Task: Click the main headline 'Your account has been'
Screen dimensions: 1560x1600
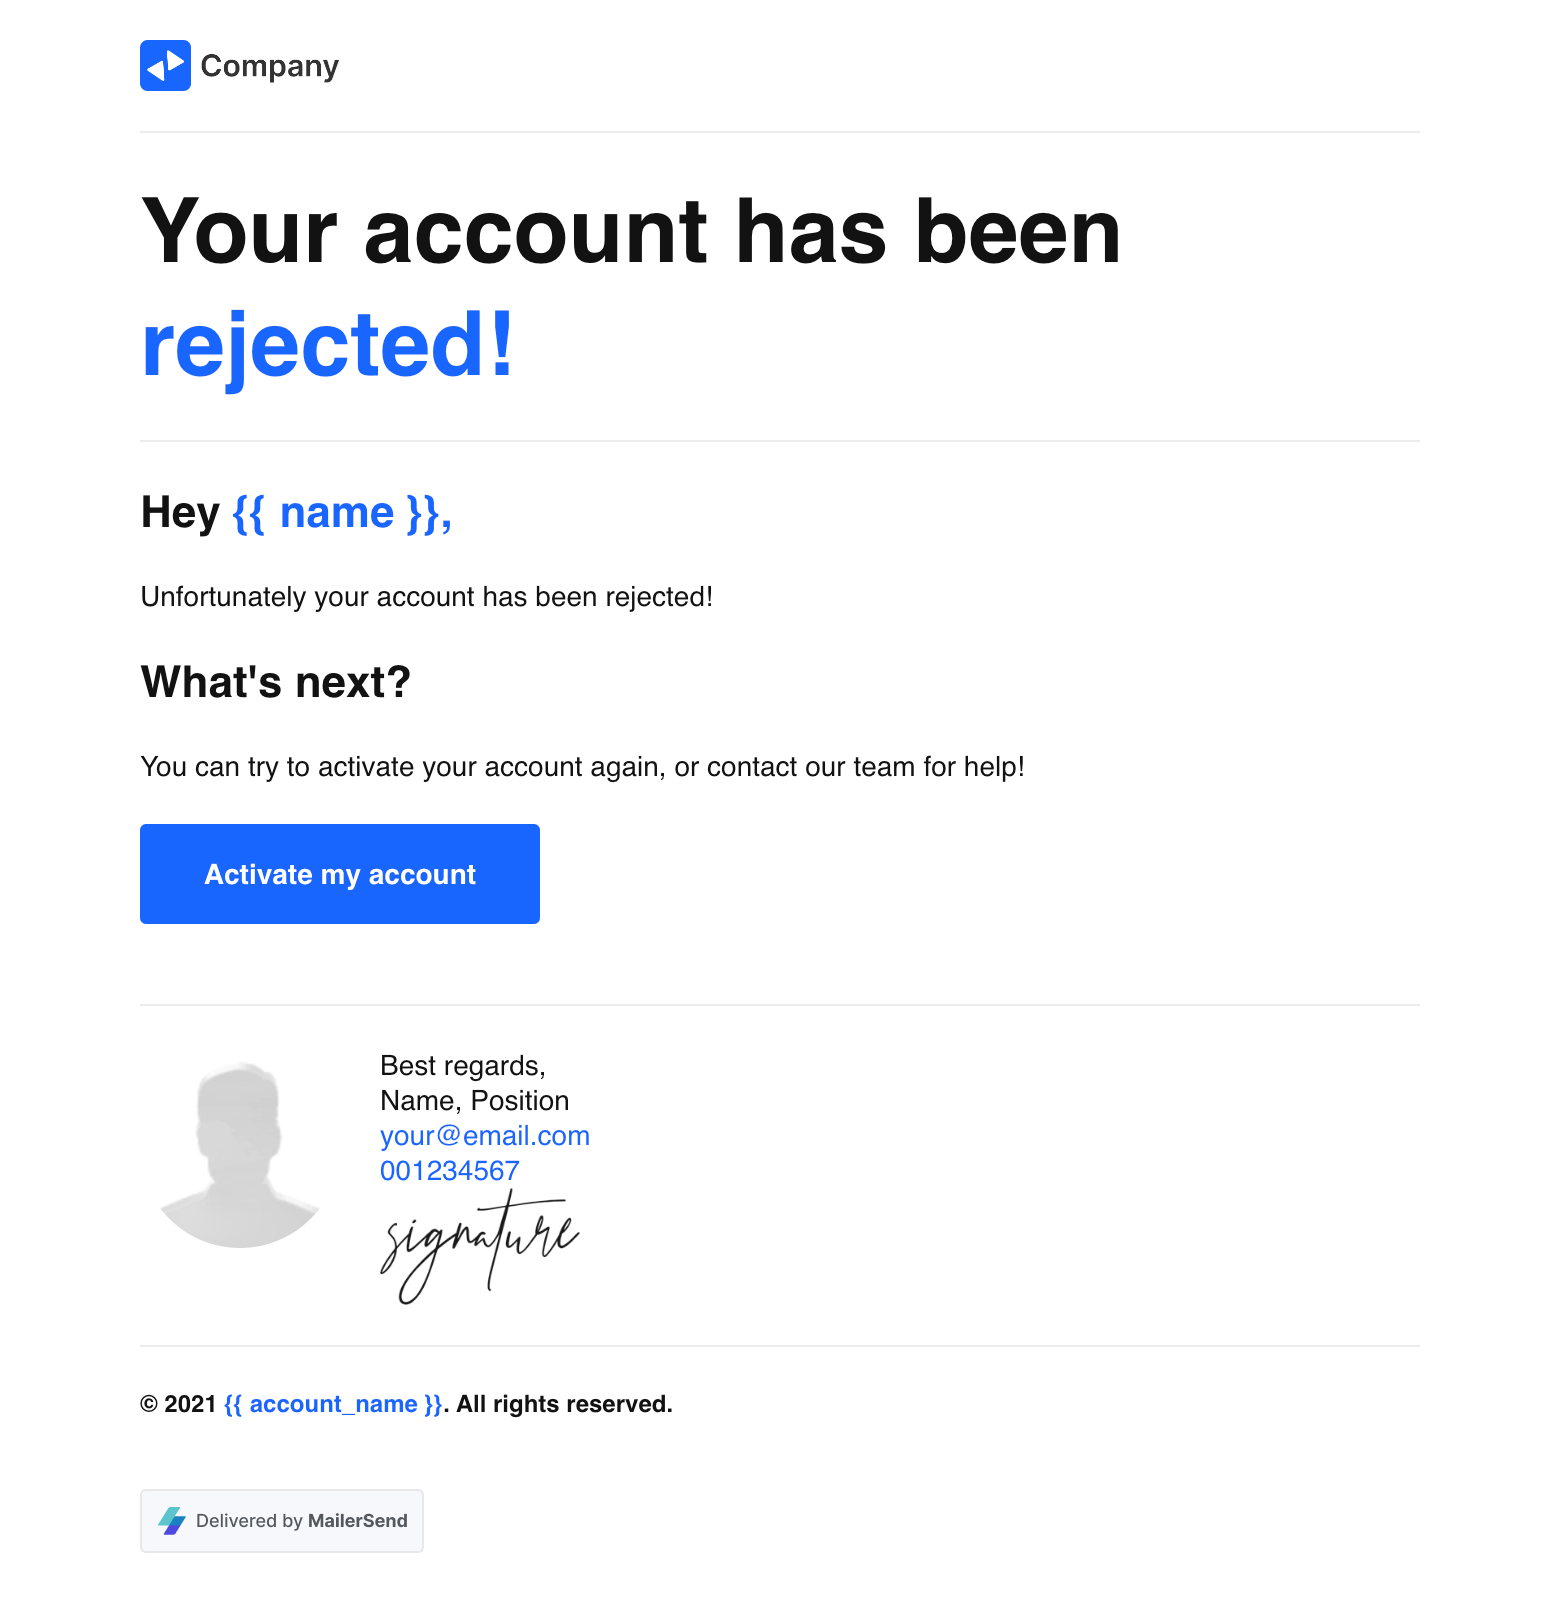Action: coord(630,232)
